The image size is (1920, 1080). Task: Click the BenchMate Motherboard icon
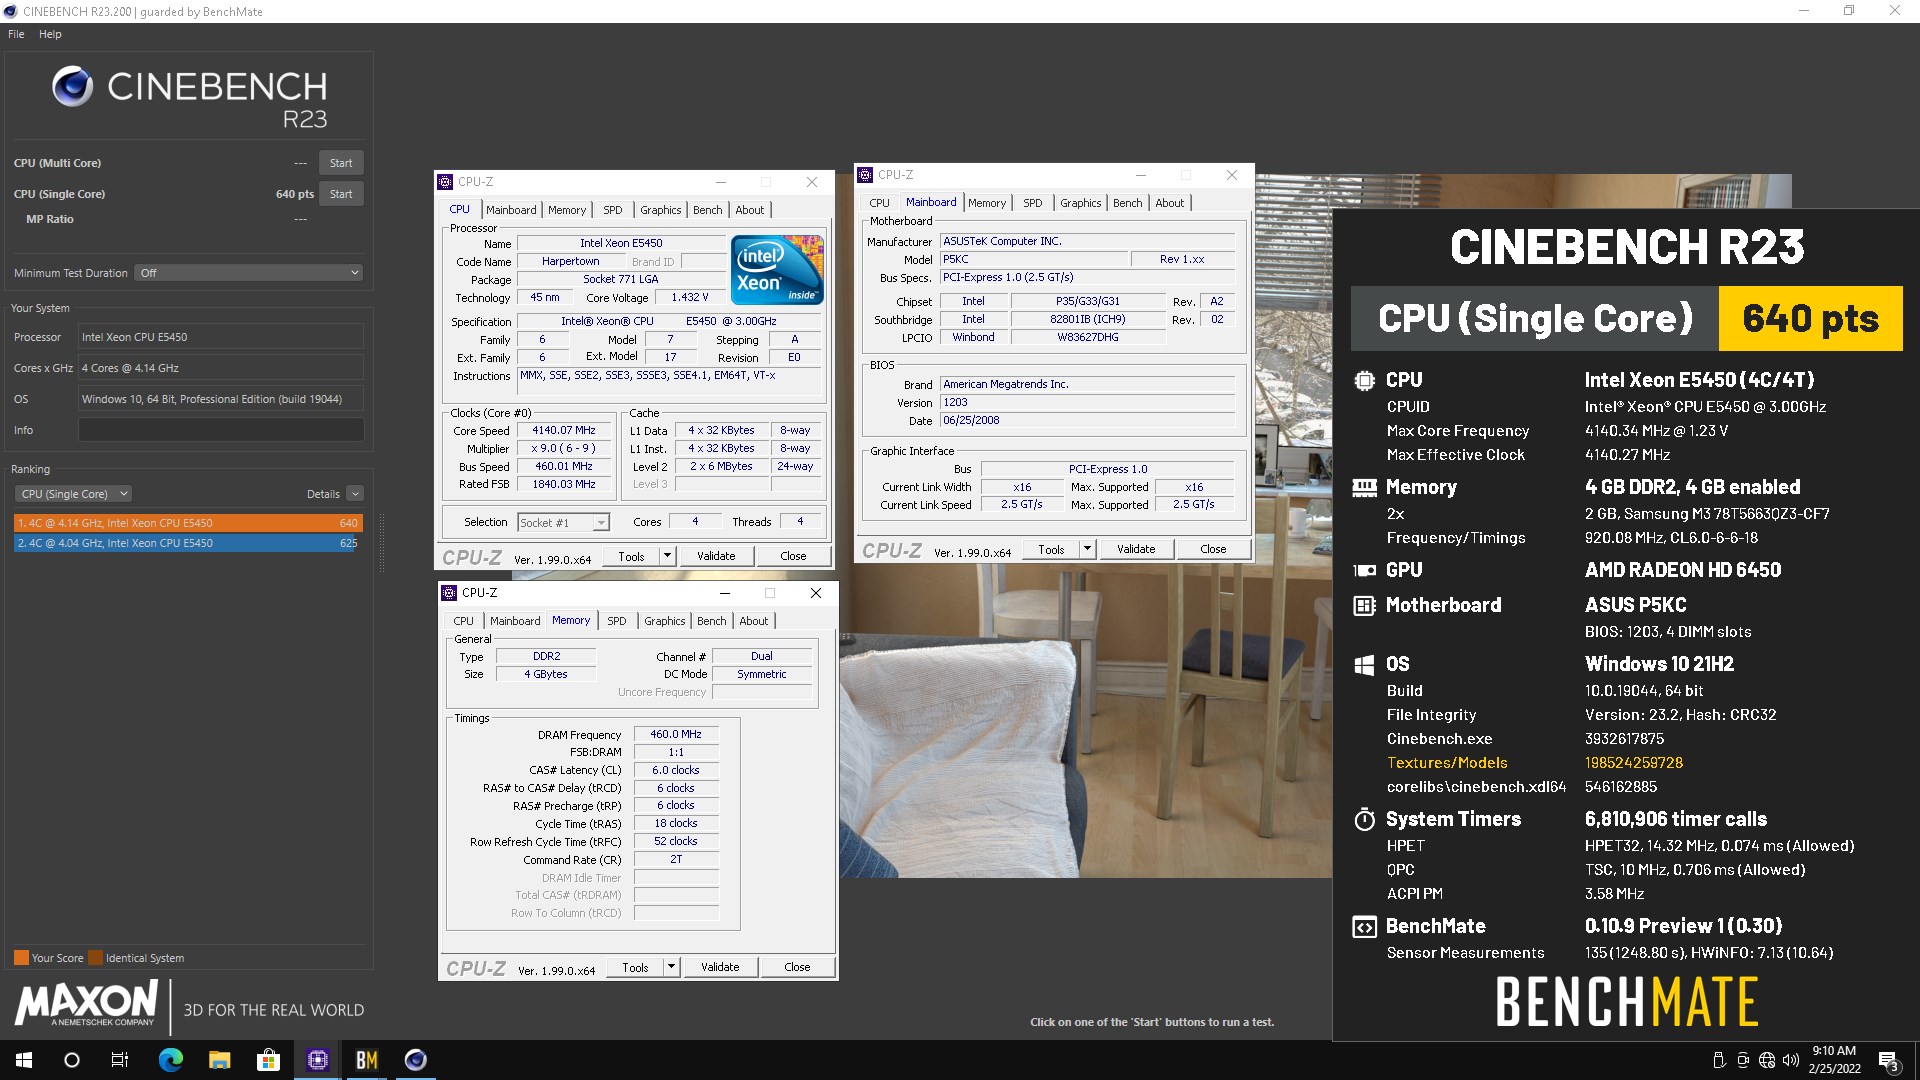[1364, 605]
